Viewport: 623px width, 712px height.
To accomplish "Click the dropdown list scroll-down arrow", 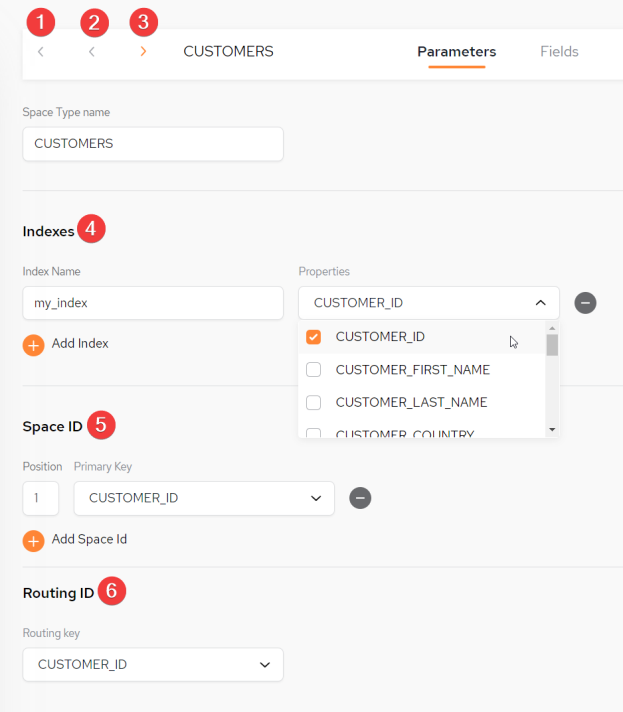I will (x=552, y=430).
